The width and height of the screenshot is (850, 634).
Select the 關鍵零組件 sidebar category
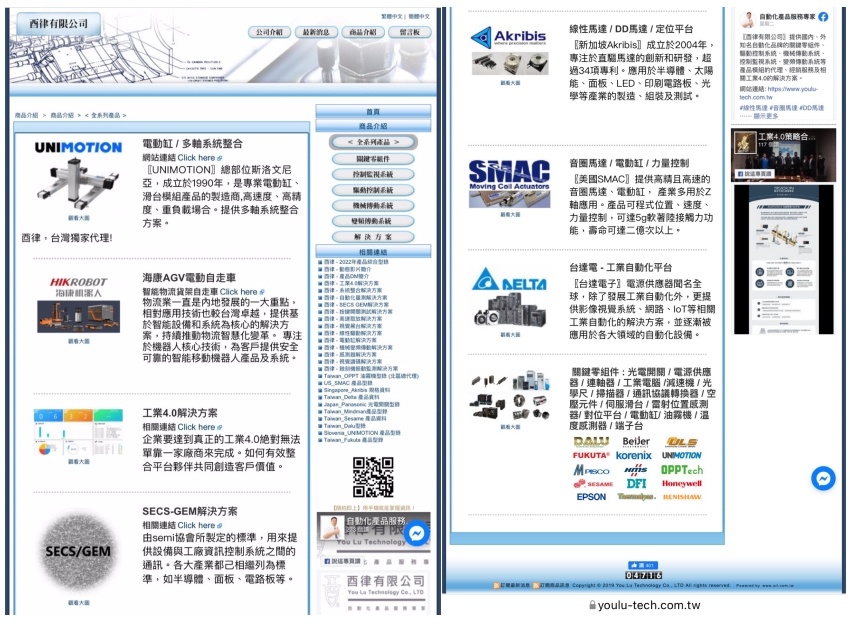373,159
